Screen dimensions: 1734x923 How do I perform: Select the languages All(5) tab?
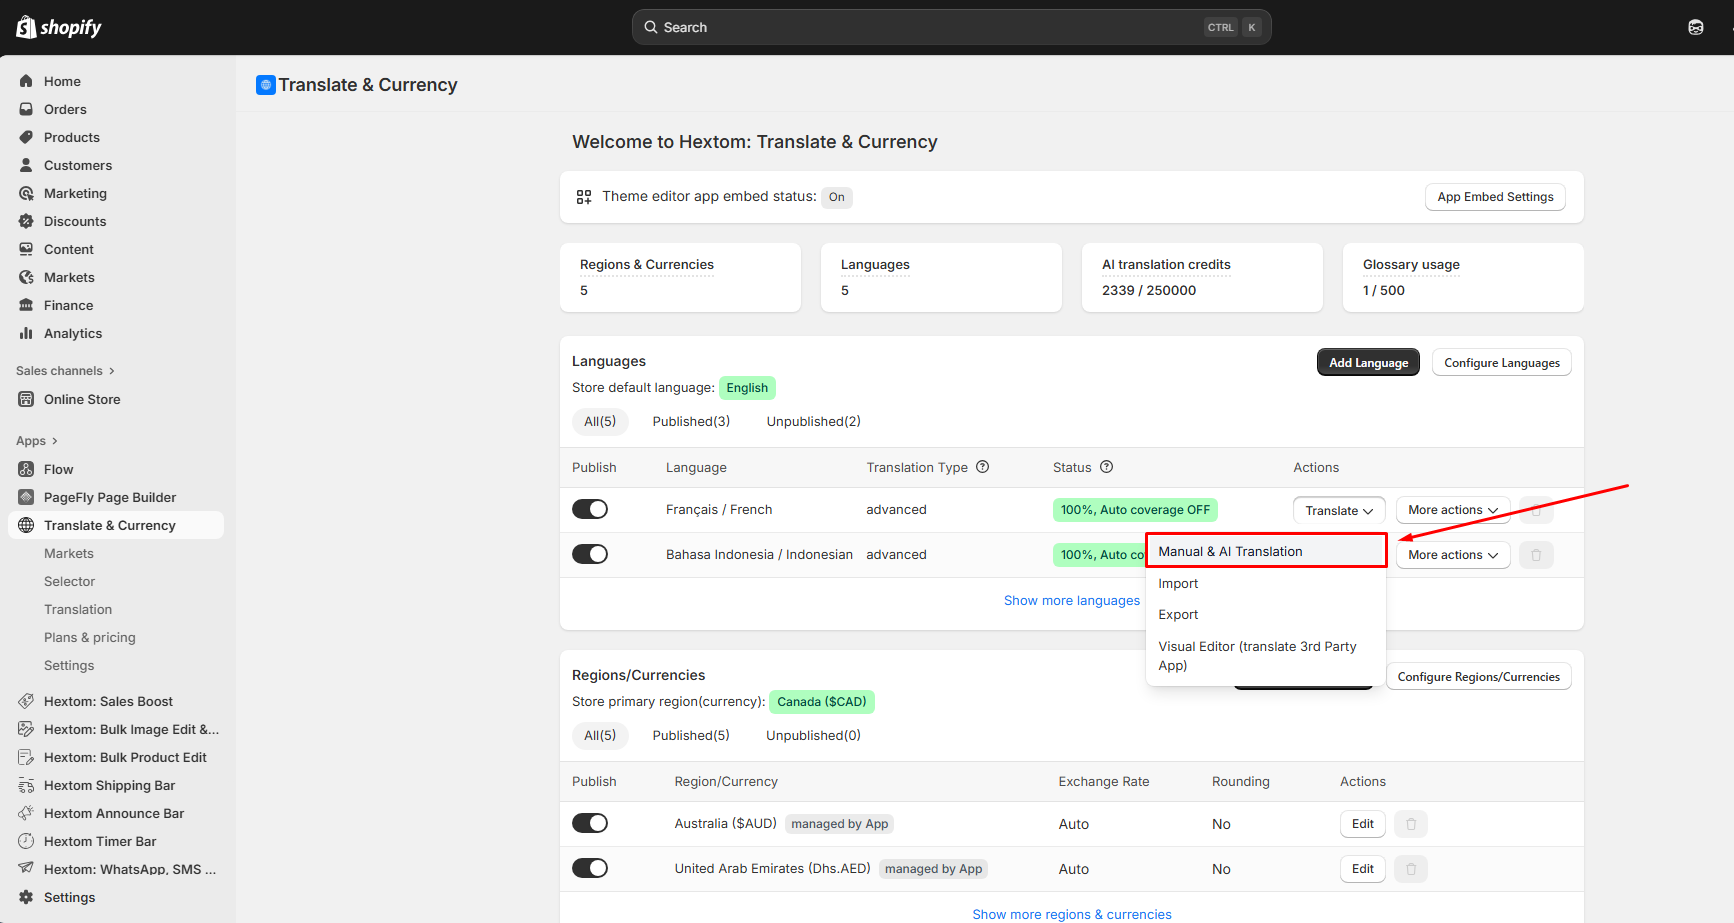(x=600, y=422)
